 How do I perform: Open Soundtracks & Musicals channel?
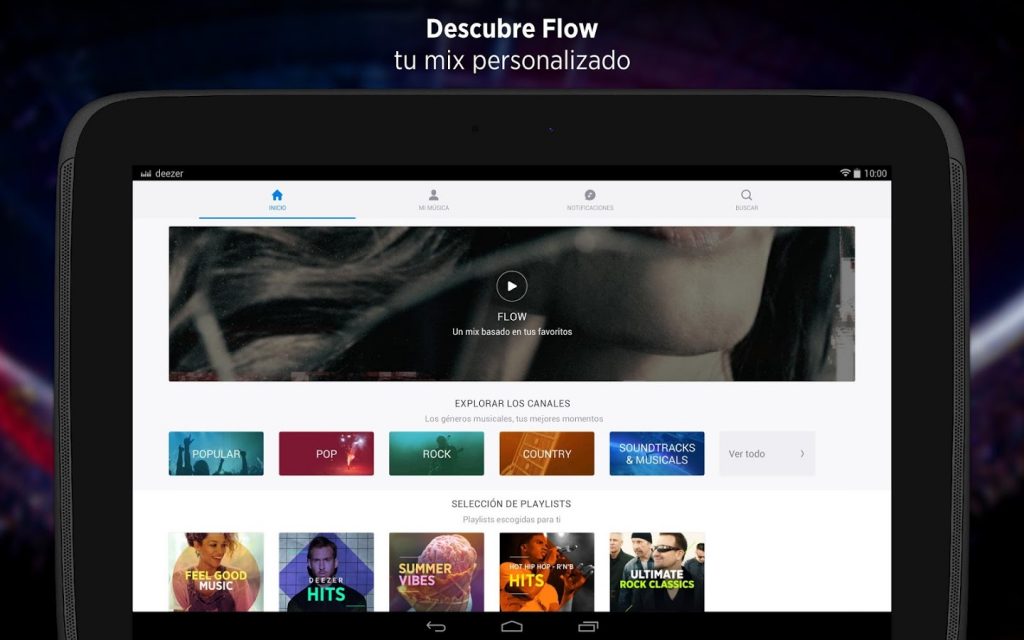(657, 453)
